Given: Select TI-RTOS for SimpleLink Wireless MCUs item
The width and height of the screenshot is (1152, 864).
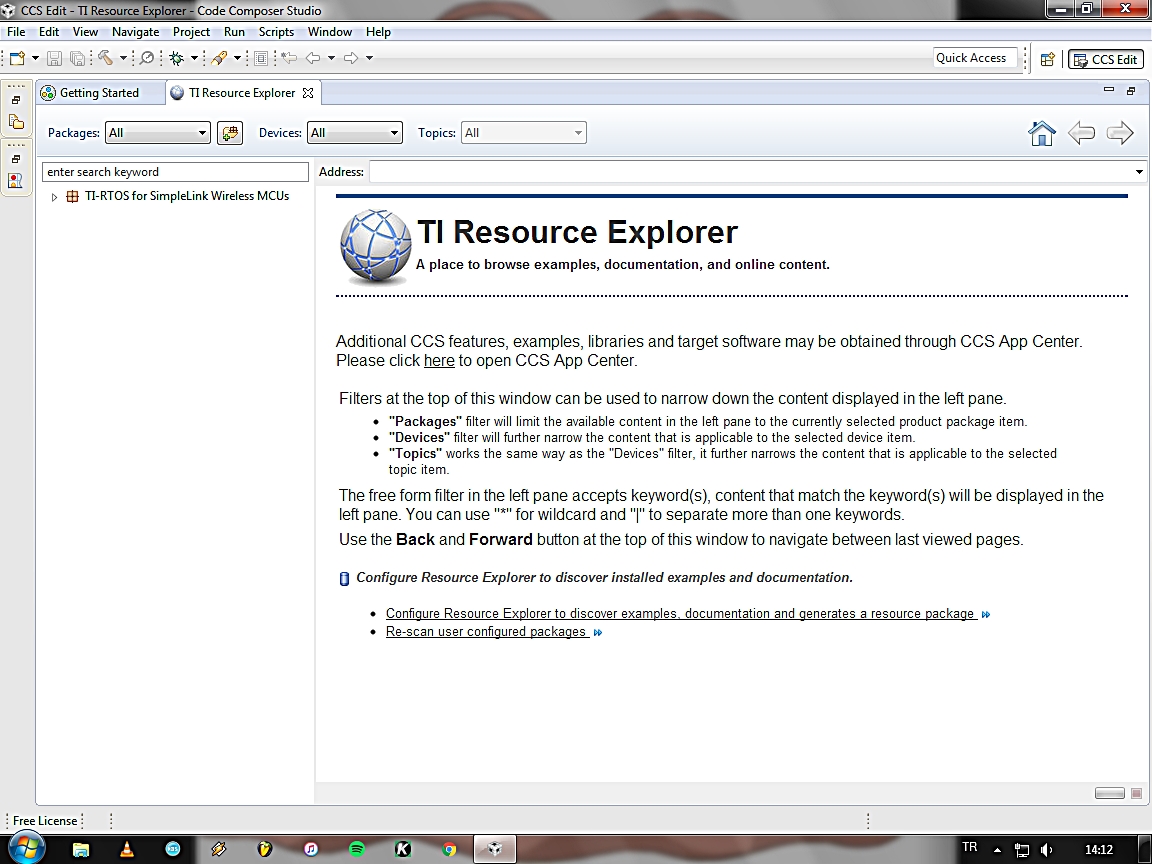Looking at the screenshot, I should click(187, 196).
